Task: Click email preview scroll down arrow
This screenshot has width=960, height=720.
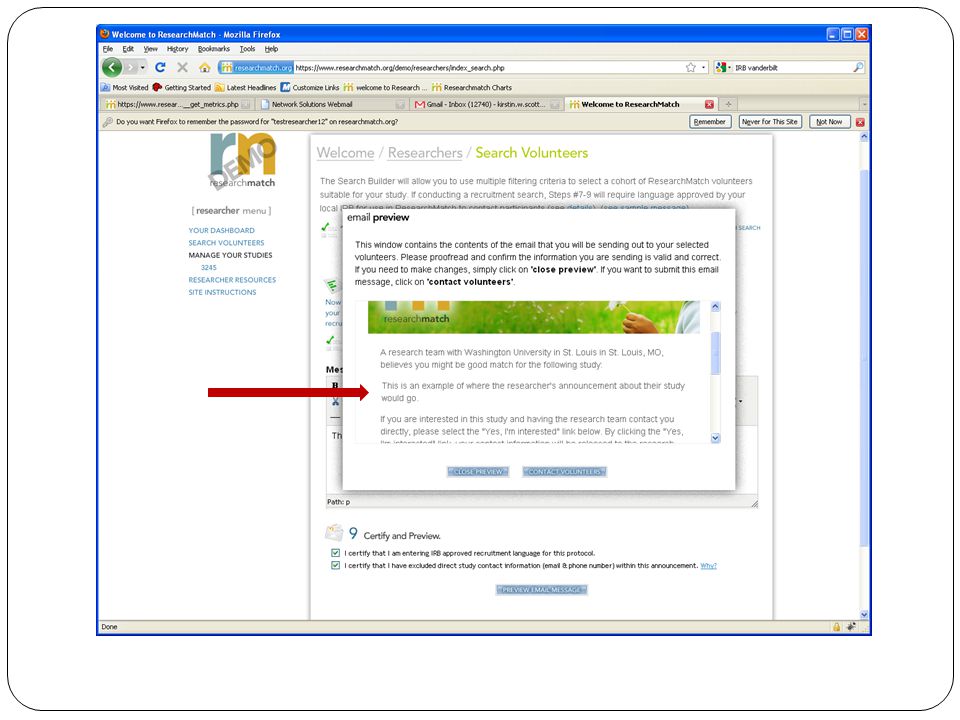Action: tap(715, 438)
